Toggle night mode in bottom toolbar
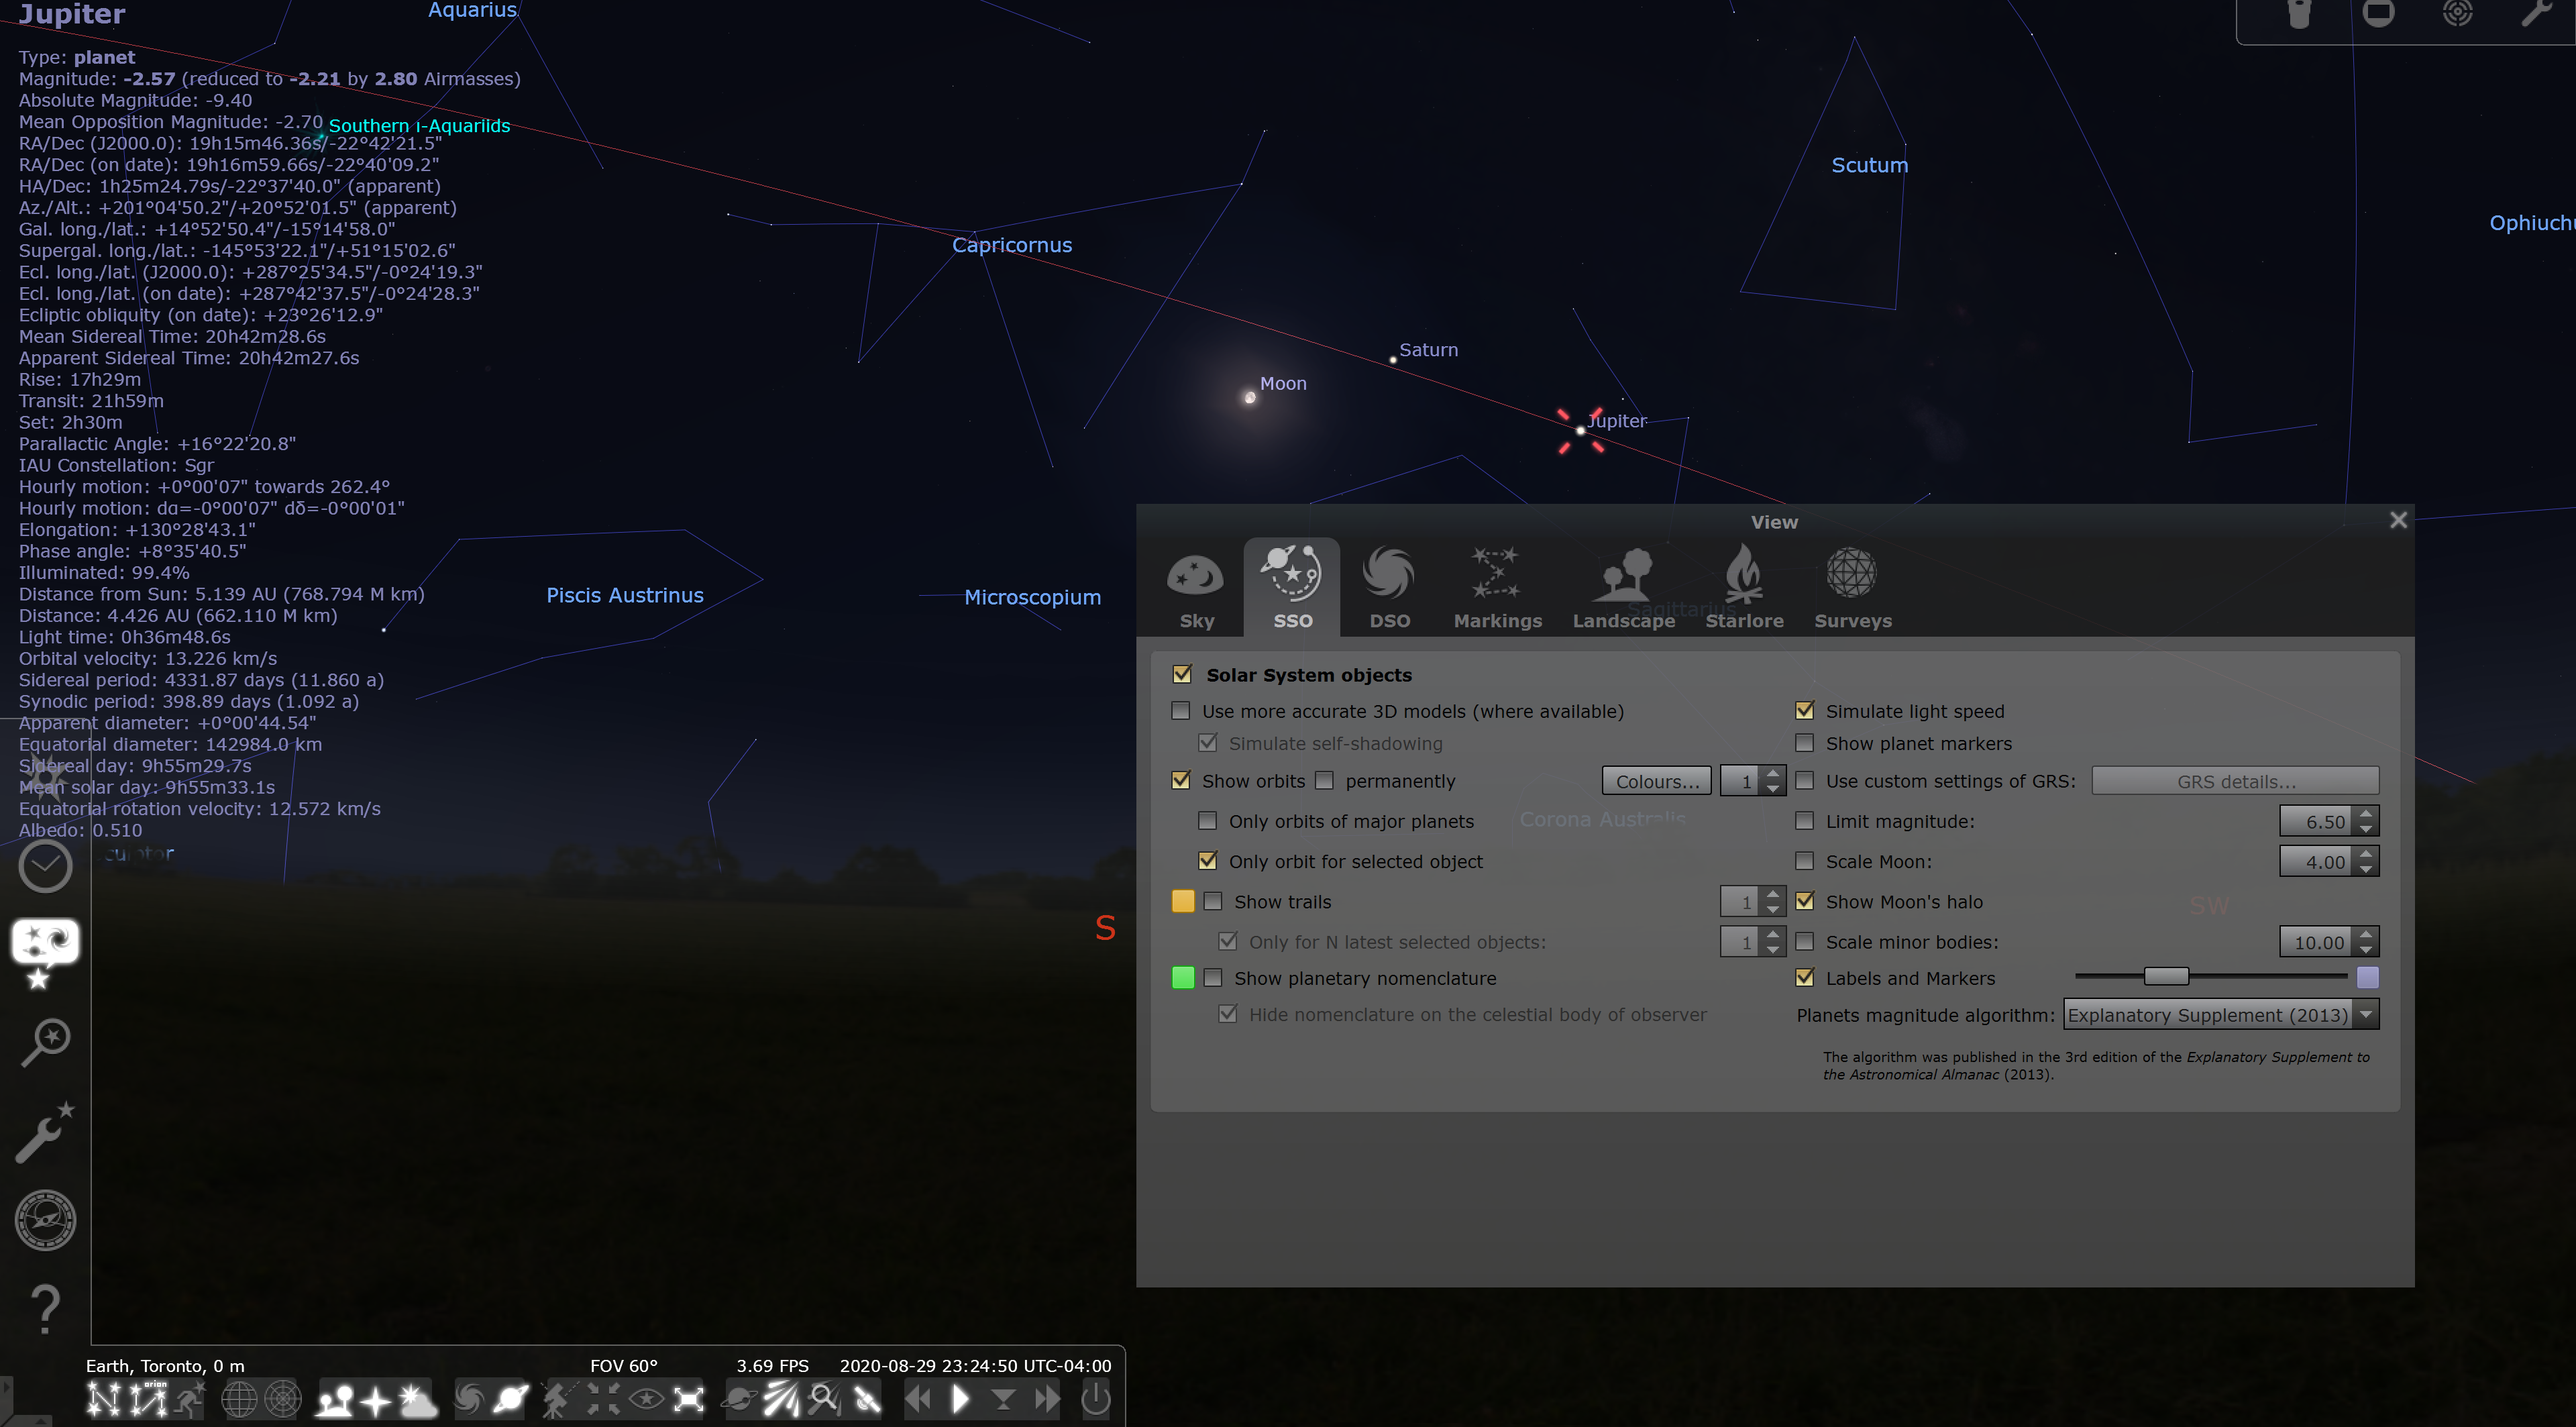 646,1400
